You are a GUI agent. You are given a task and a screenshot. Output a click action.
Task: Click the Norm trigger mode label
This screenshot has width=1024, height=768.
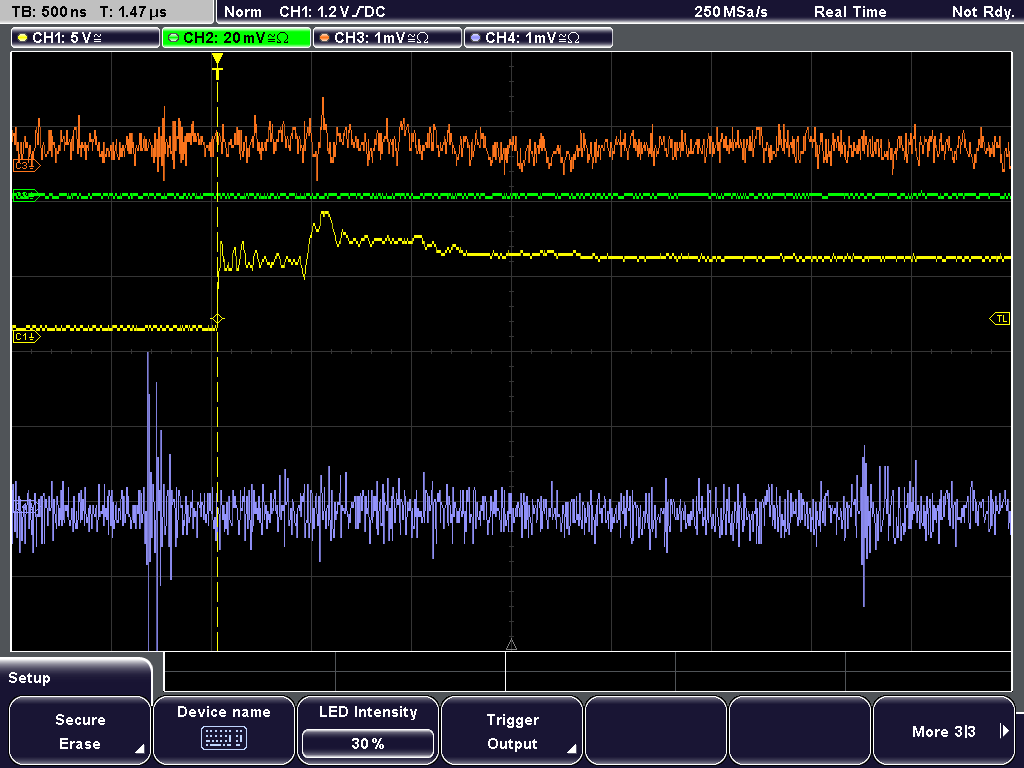(x=243, y=12)
